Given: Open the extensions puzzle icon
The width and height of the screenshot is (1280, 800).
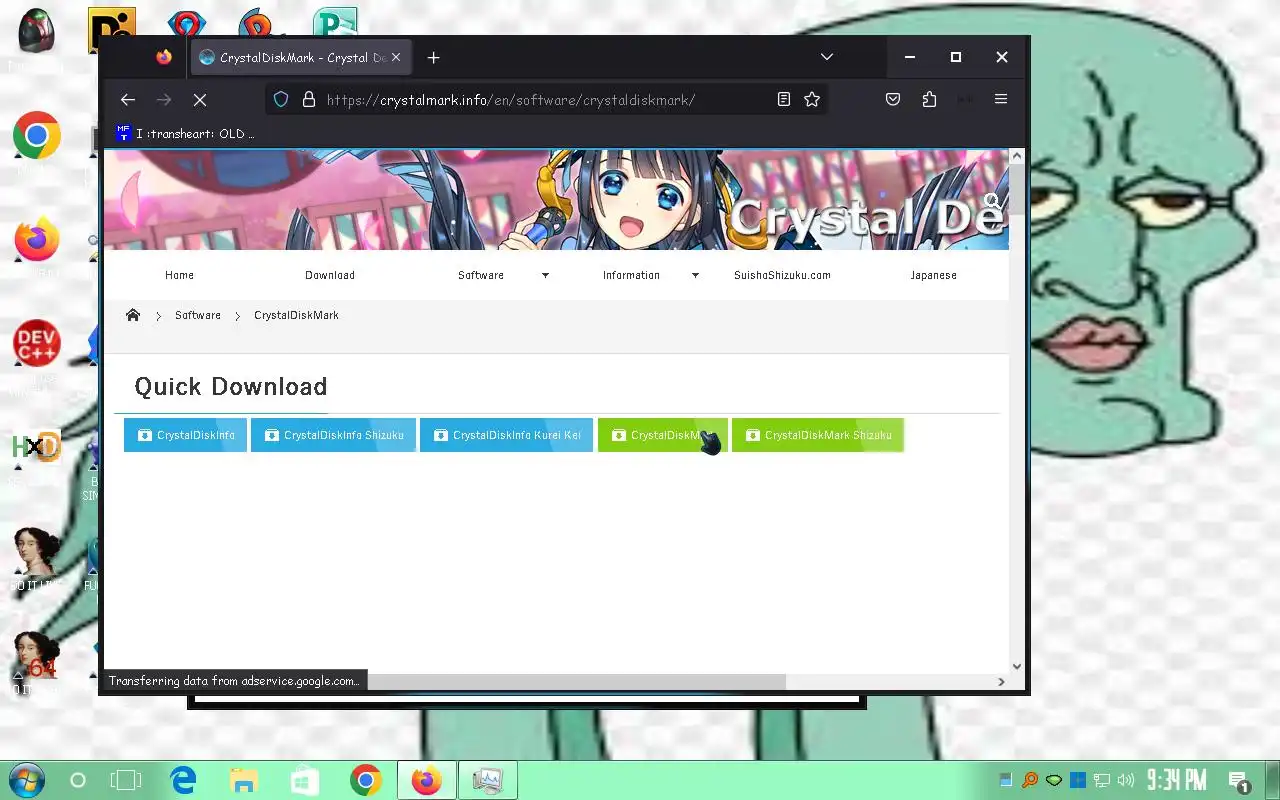Looking at the screenshot, I should pyautogui.click(x=929, y=99).
